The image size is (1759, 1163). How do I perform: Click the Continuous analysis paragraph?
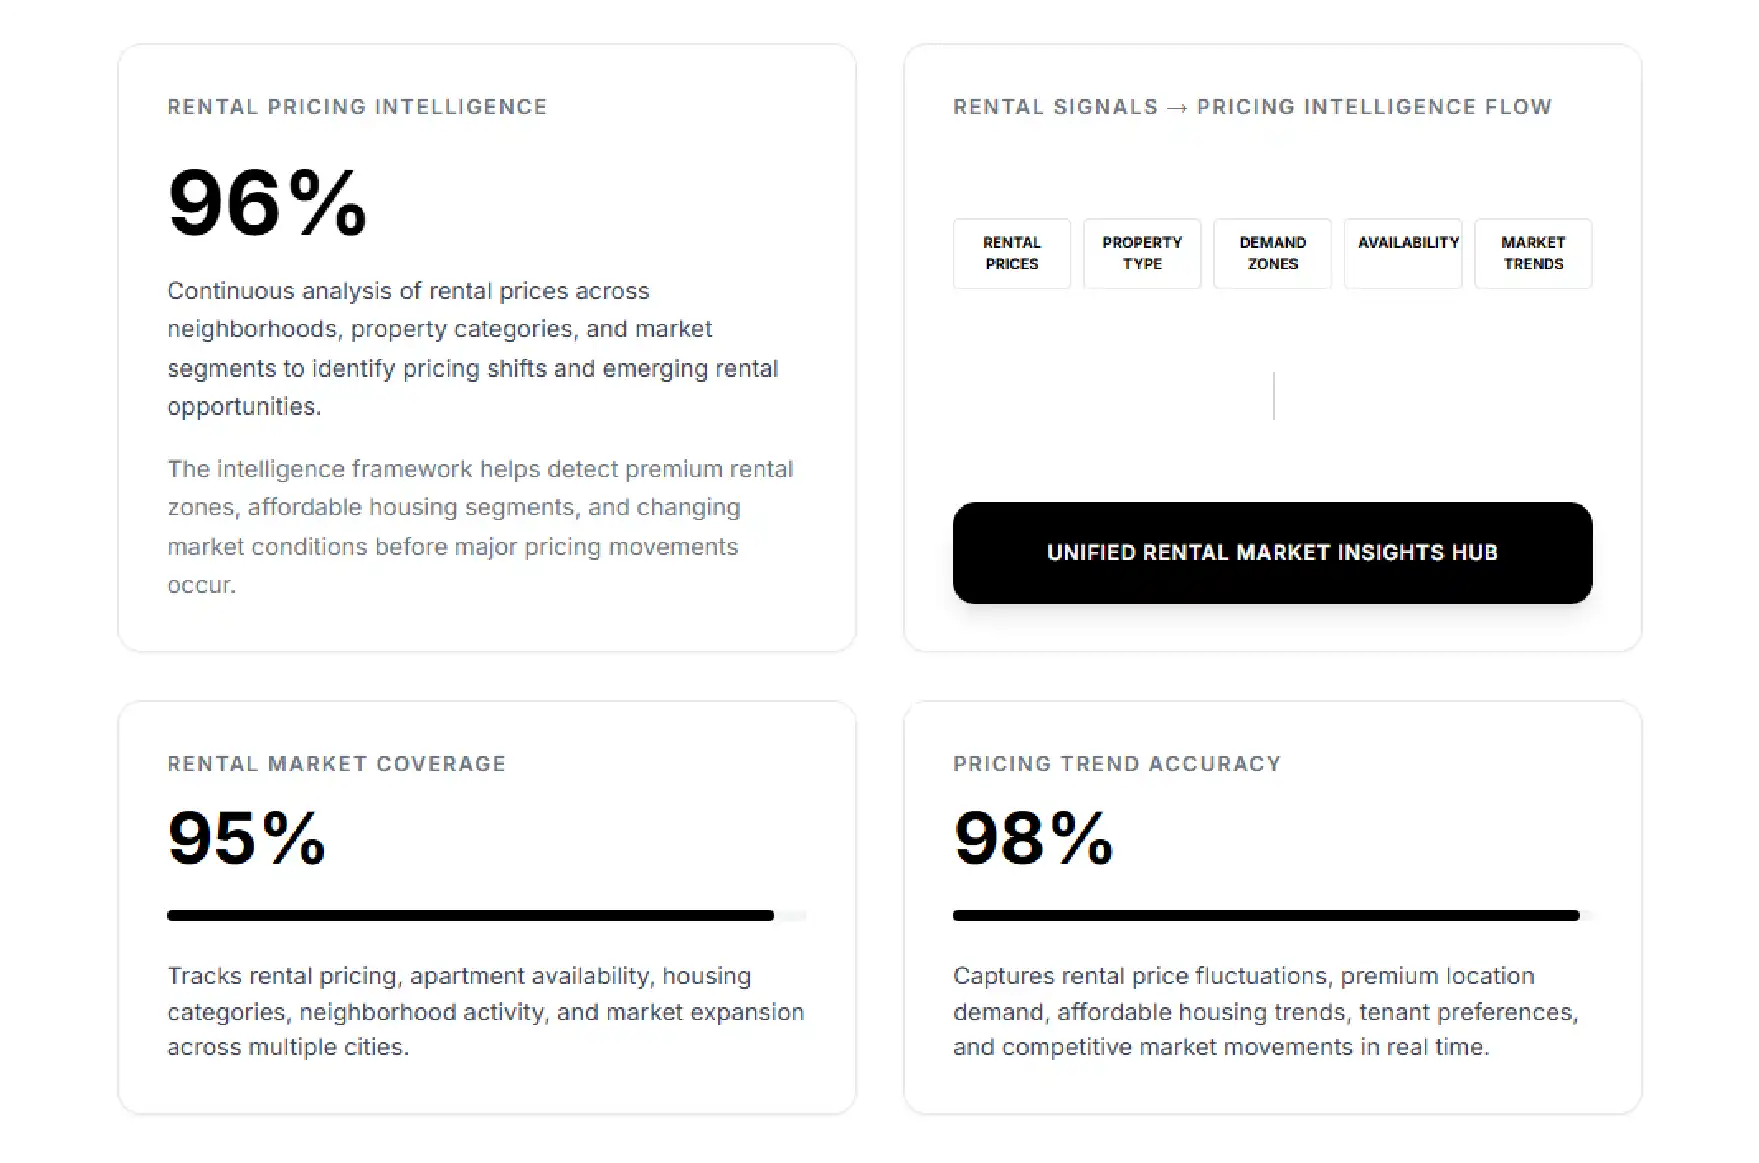tap(473, 349)
